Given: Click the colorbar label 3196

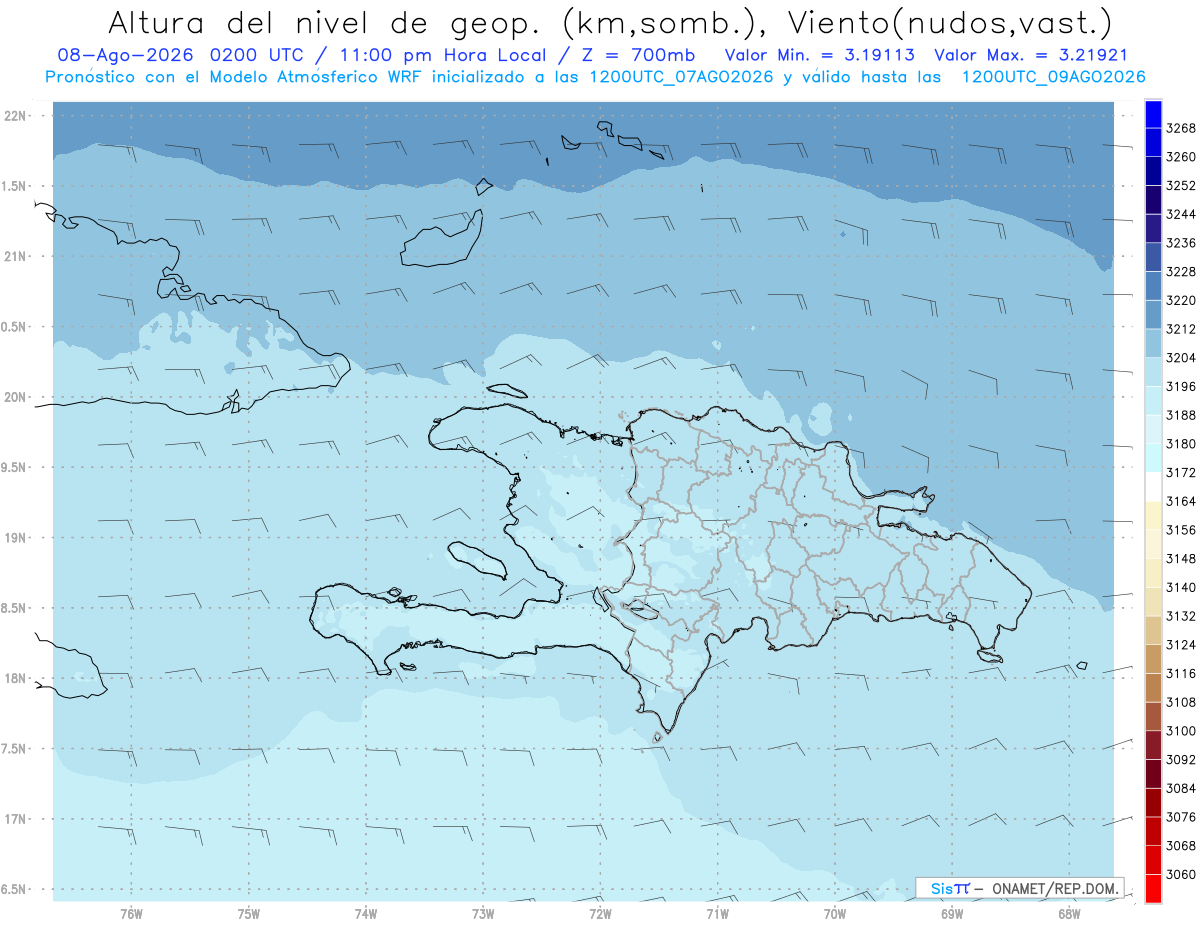Looking at the screenshot, I should (x=1180, y=386).
